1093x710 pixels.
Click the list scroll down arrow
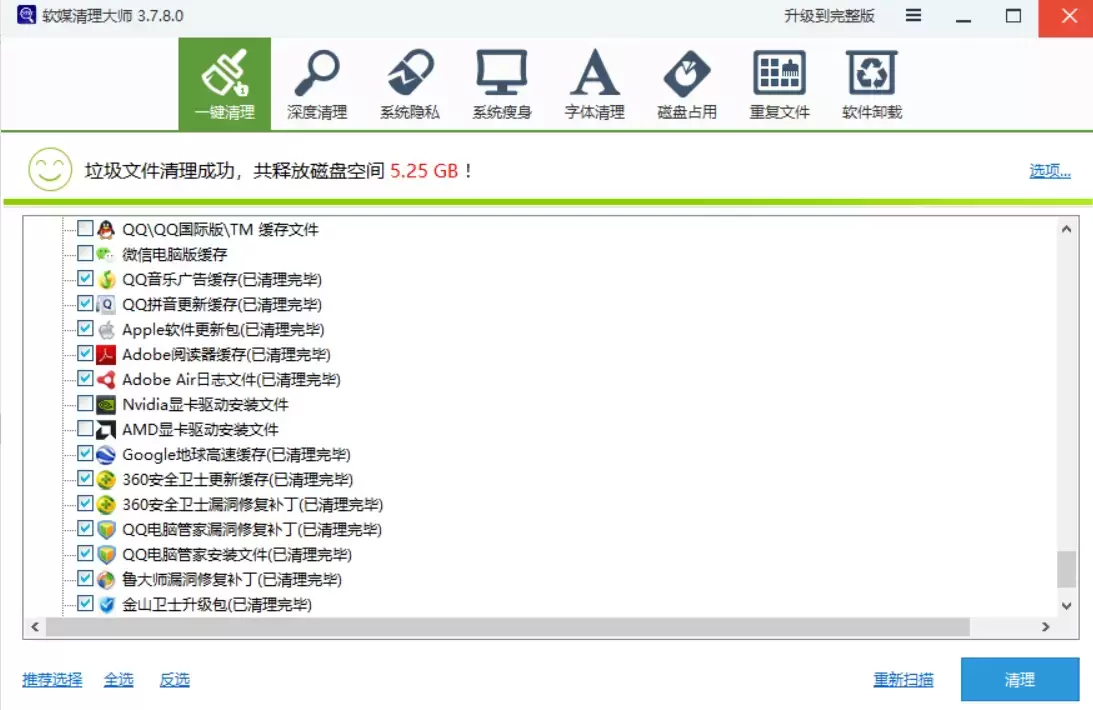coord(1067,606)
